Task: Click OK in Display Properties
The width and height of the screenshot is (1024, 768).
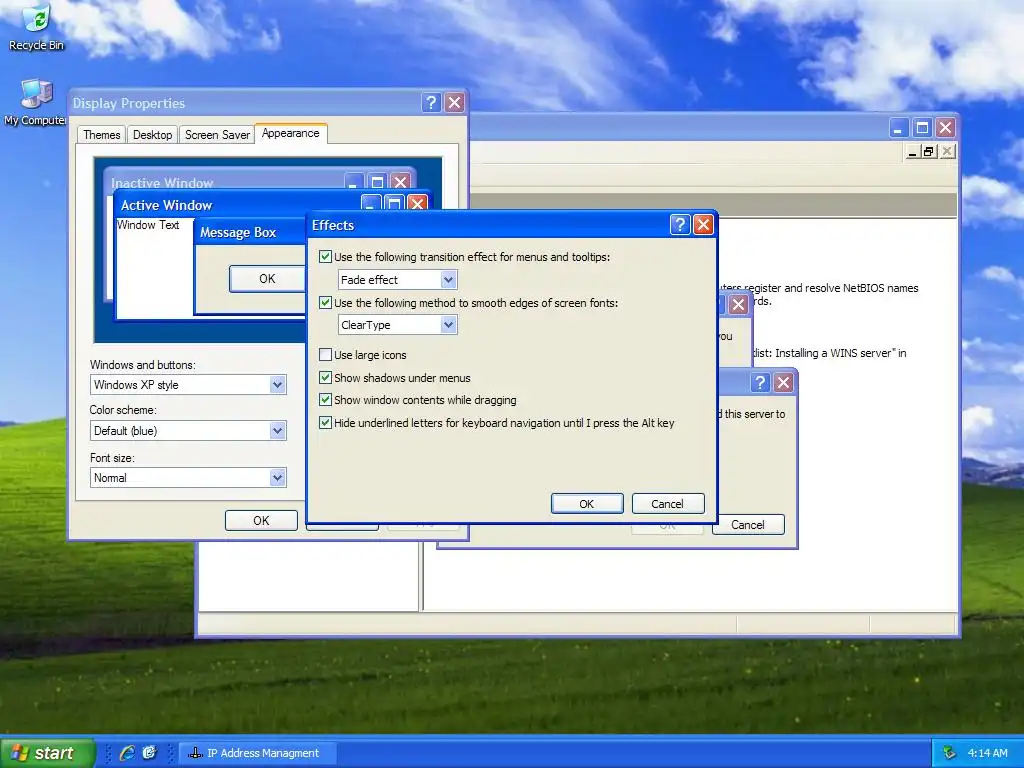Action: click(261, 520)
